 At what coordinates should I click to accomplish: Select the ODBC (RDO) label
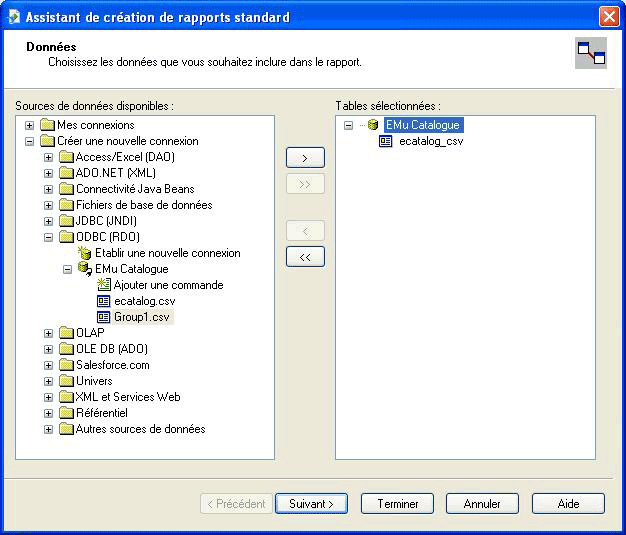coord(107,237)
